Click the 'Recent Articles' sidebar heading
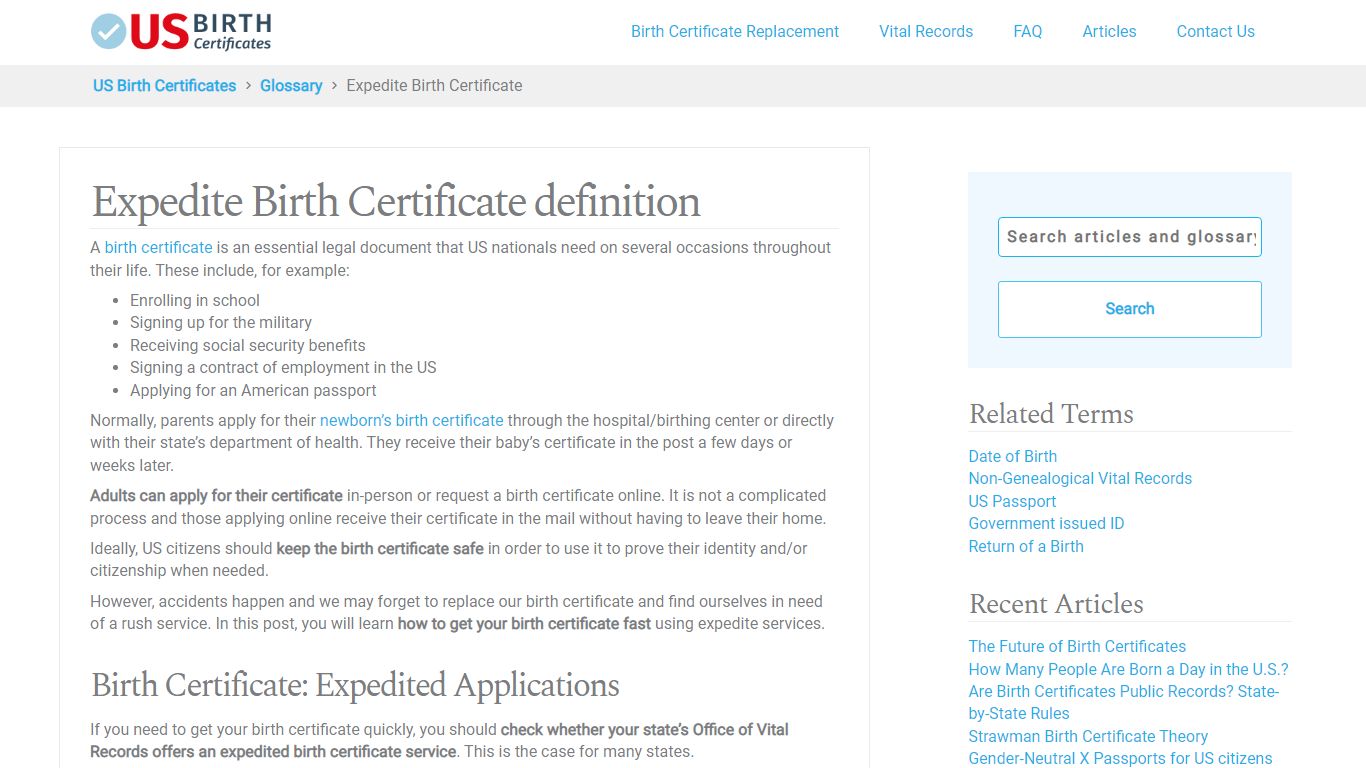This screenshot has width=1366, height=768. 1056,604
